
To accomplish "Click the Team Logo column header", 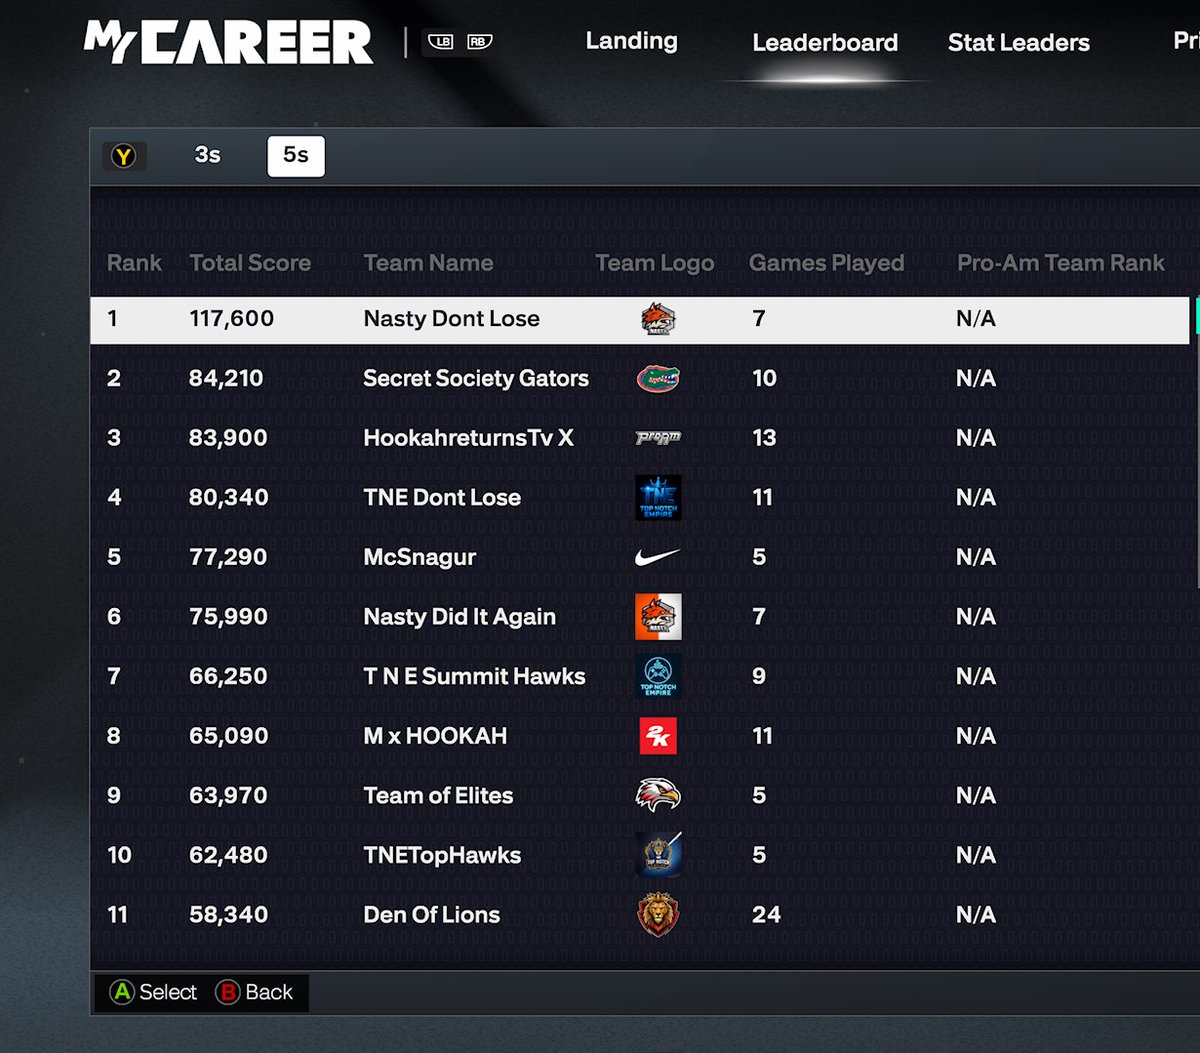I will click(655, 263).
